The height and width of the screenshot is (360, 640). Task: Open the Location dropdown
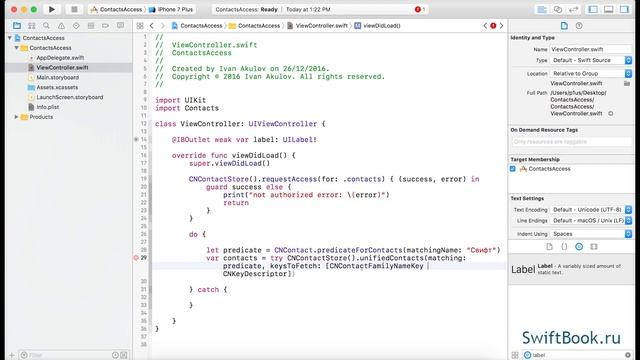tap(591, 73)
